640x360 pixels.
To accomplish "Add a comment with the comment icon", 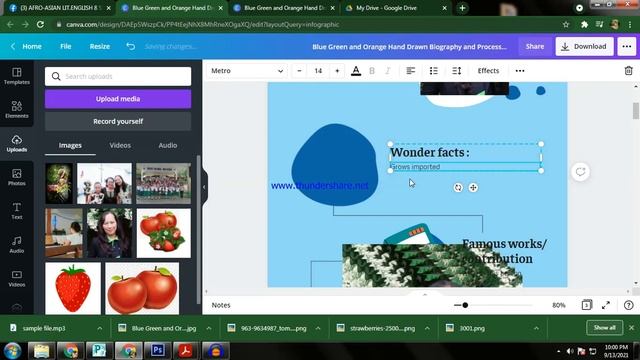I will (x=580, y=172).
